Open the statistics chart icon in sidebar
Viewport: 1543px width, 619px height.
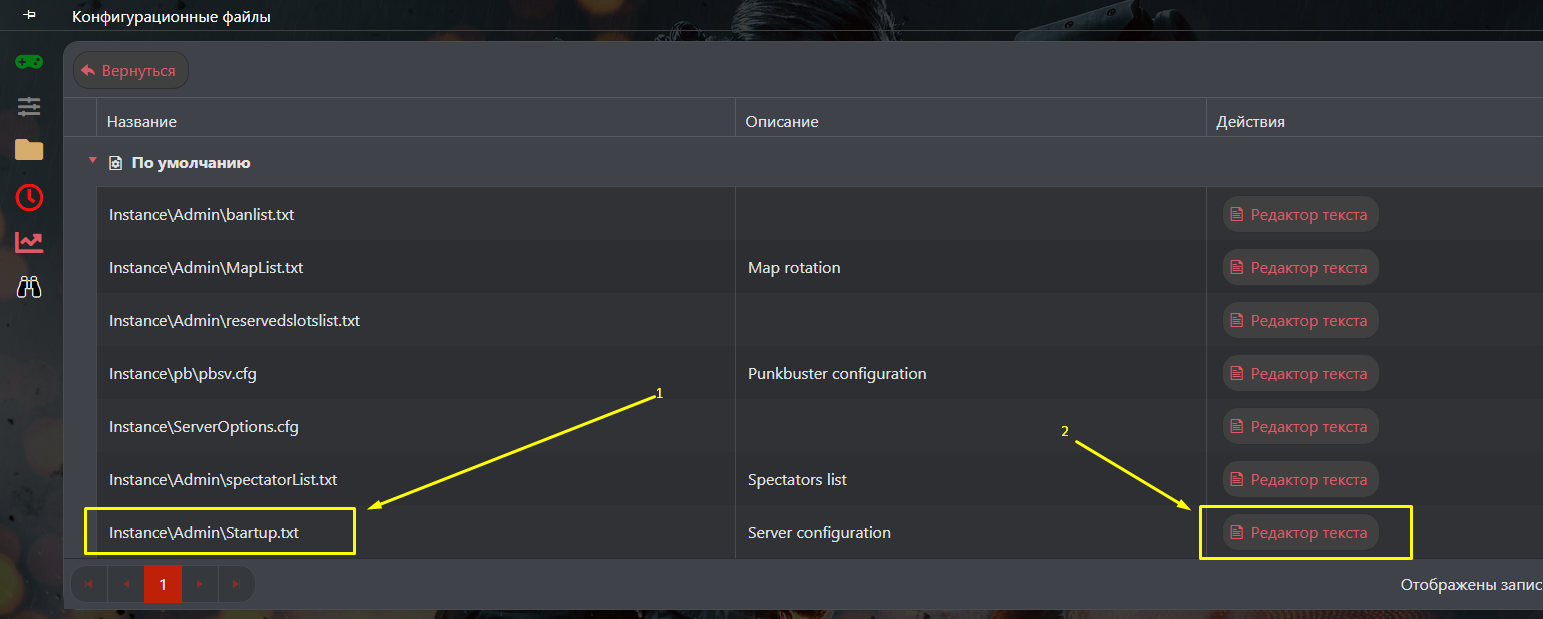tap(29, 242)
